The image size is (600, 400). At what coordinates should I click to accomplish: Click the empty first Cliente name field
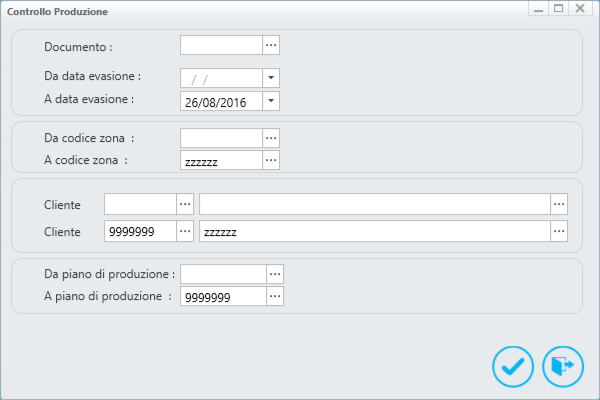(375, 204)
